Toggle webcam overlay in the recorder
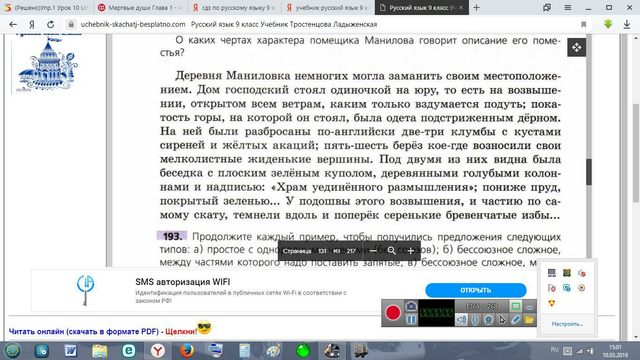Screen dimensions: 640x360 click(488, 320)
